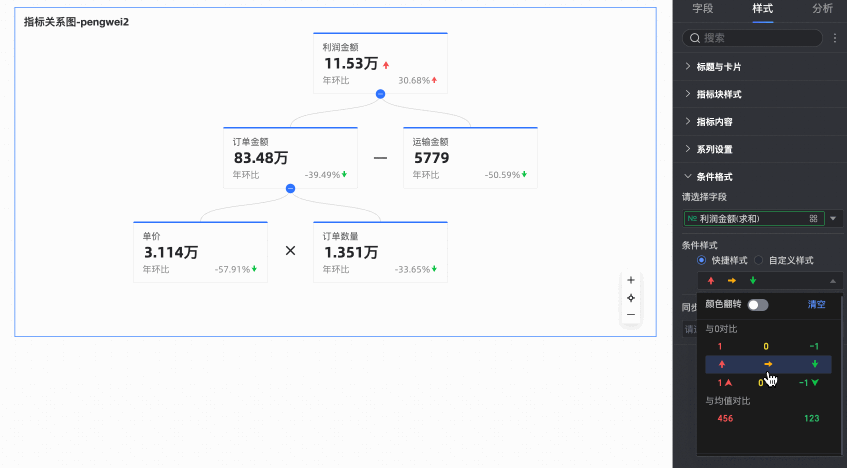This screenshot has width=847, height=468.
Task: Click the 5779 value text
Action: [432, 158]
